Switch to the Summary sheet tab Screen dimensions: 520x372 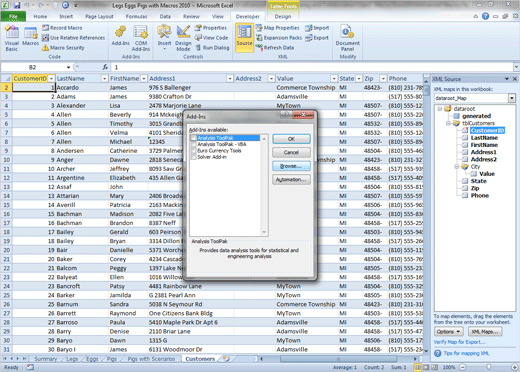point(46,359)
